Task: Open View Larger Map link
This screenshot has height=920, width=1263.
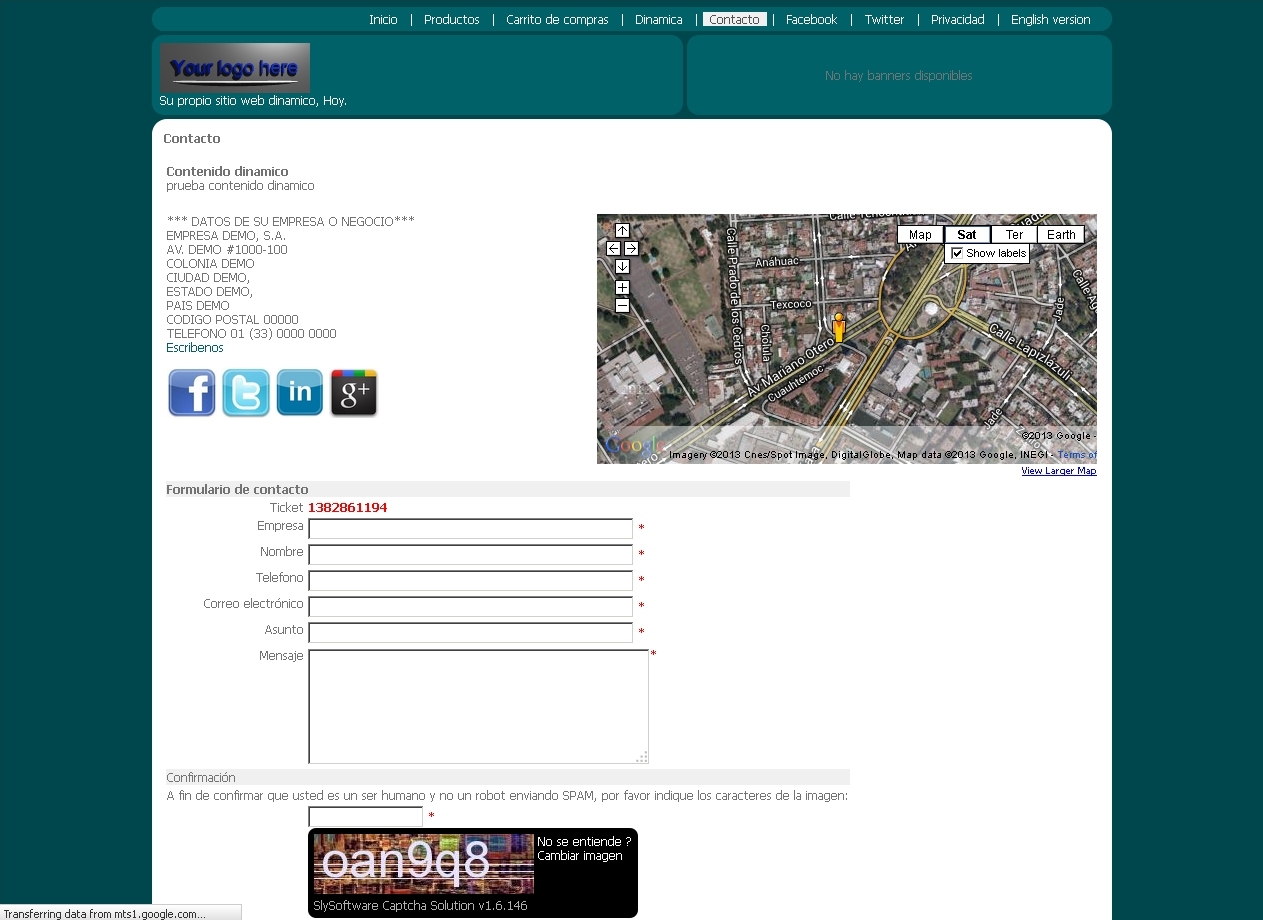Action: [1059, 471]
